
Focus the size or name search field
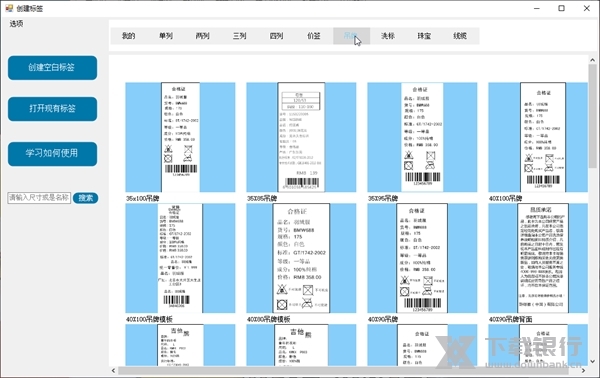click(39, 198)
